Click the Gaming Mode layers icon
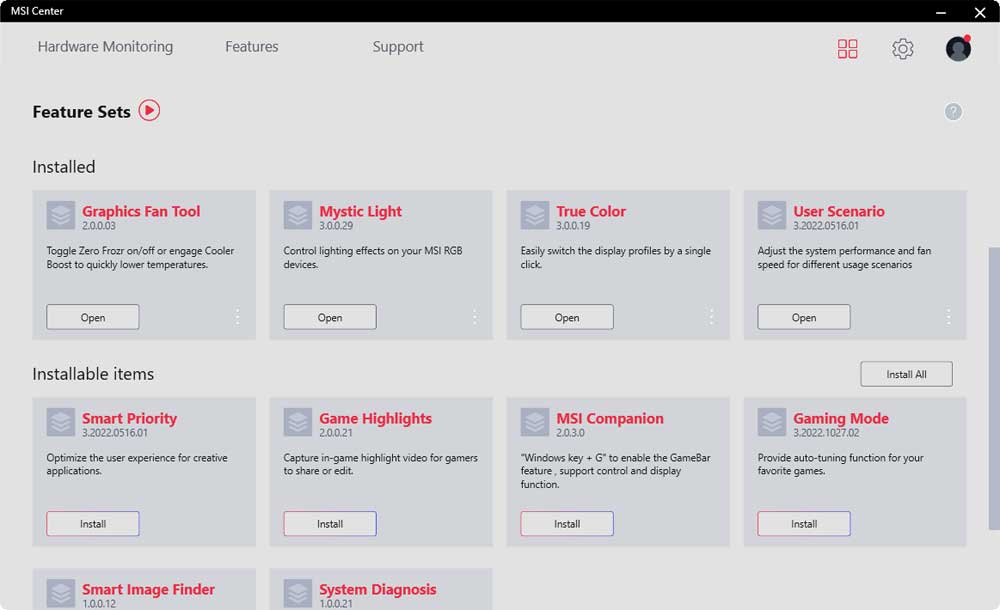The width and height of the screenshot is (1000, 610). coord(772,422)
